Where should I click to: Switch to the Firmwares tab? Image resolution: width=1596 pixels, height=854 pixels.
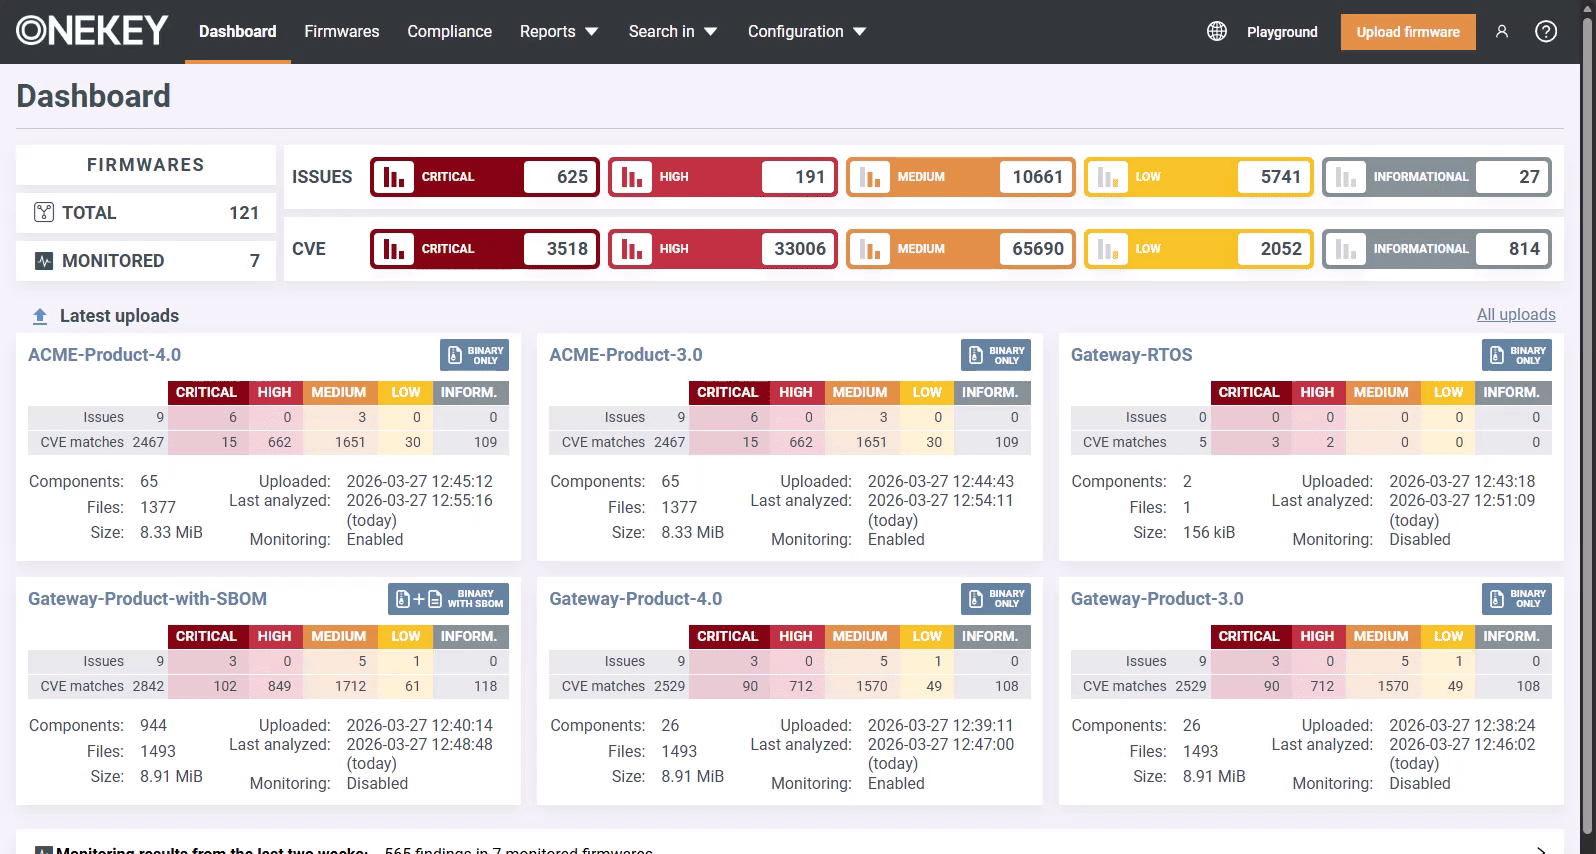(341, 32)
